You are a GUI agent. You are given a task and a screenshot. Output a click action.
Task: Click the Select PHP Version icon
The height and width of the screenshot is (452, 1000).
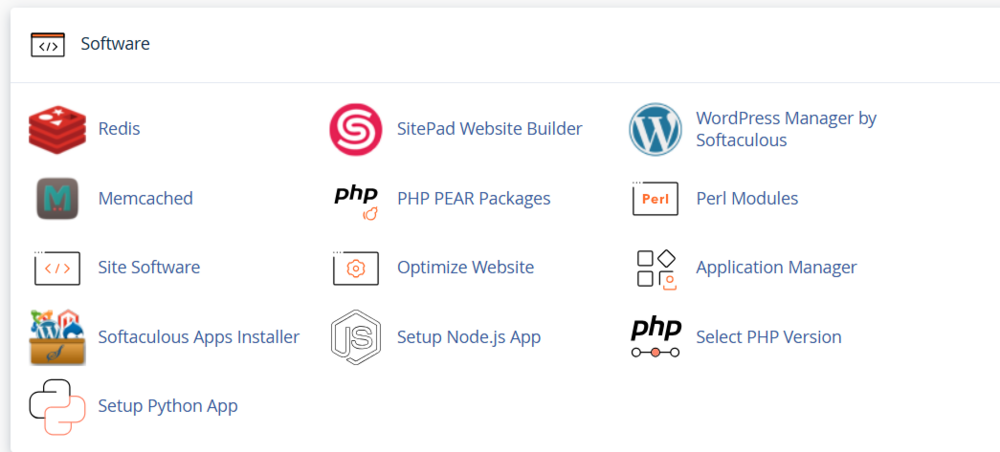pos(656,338)
